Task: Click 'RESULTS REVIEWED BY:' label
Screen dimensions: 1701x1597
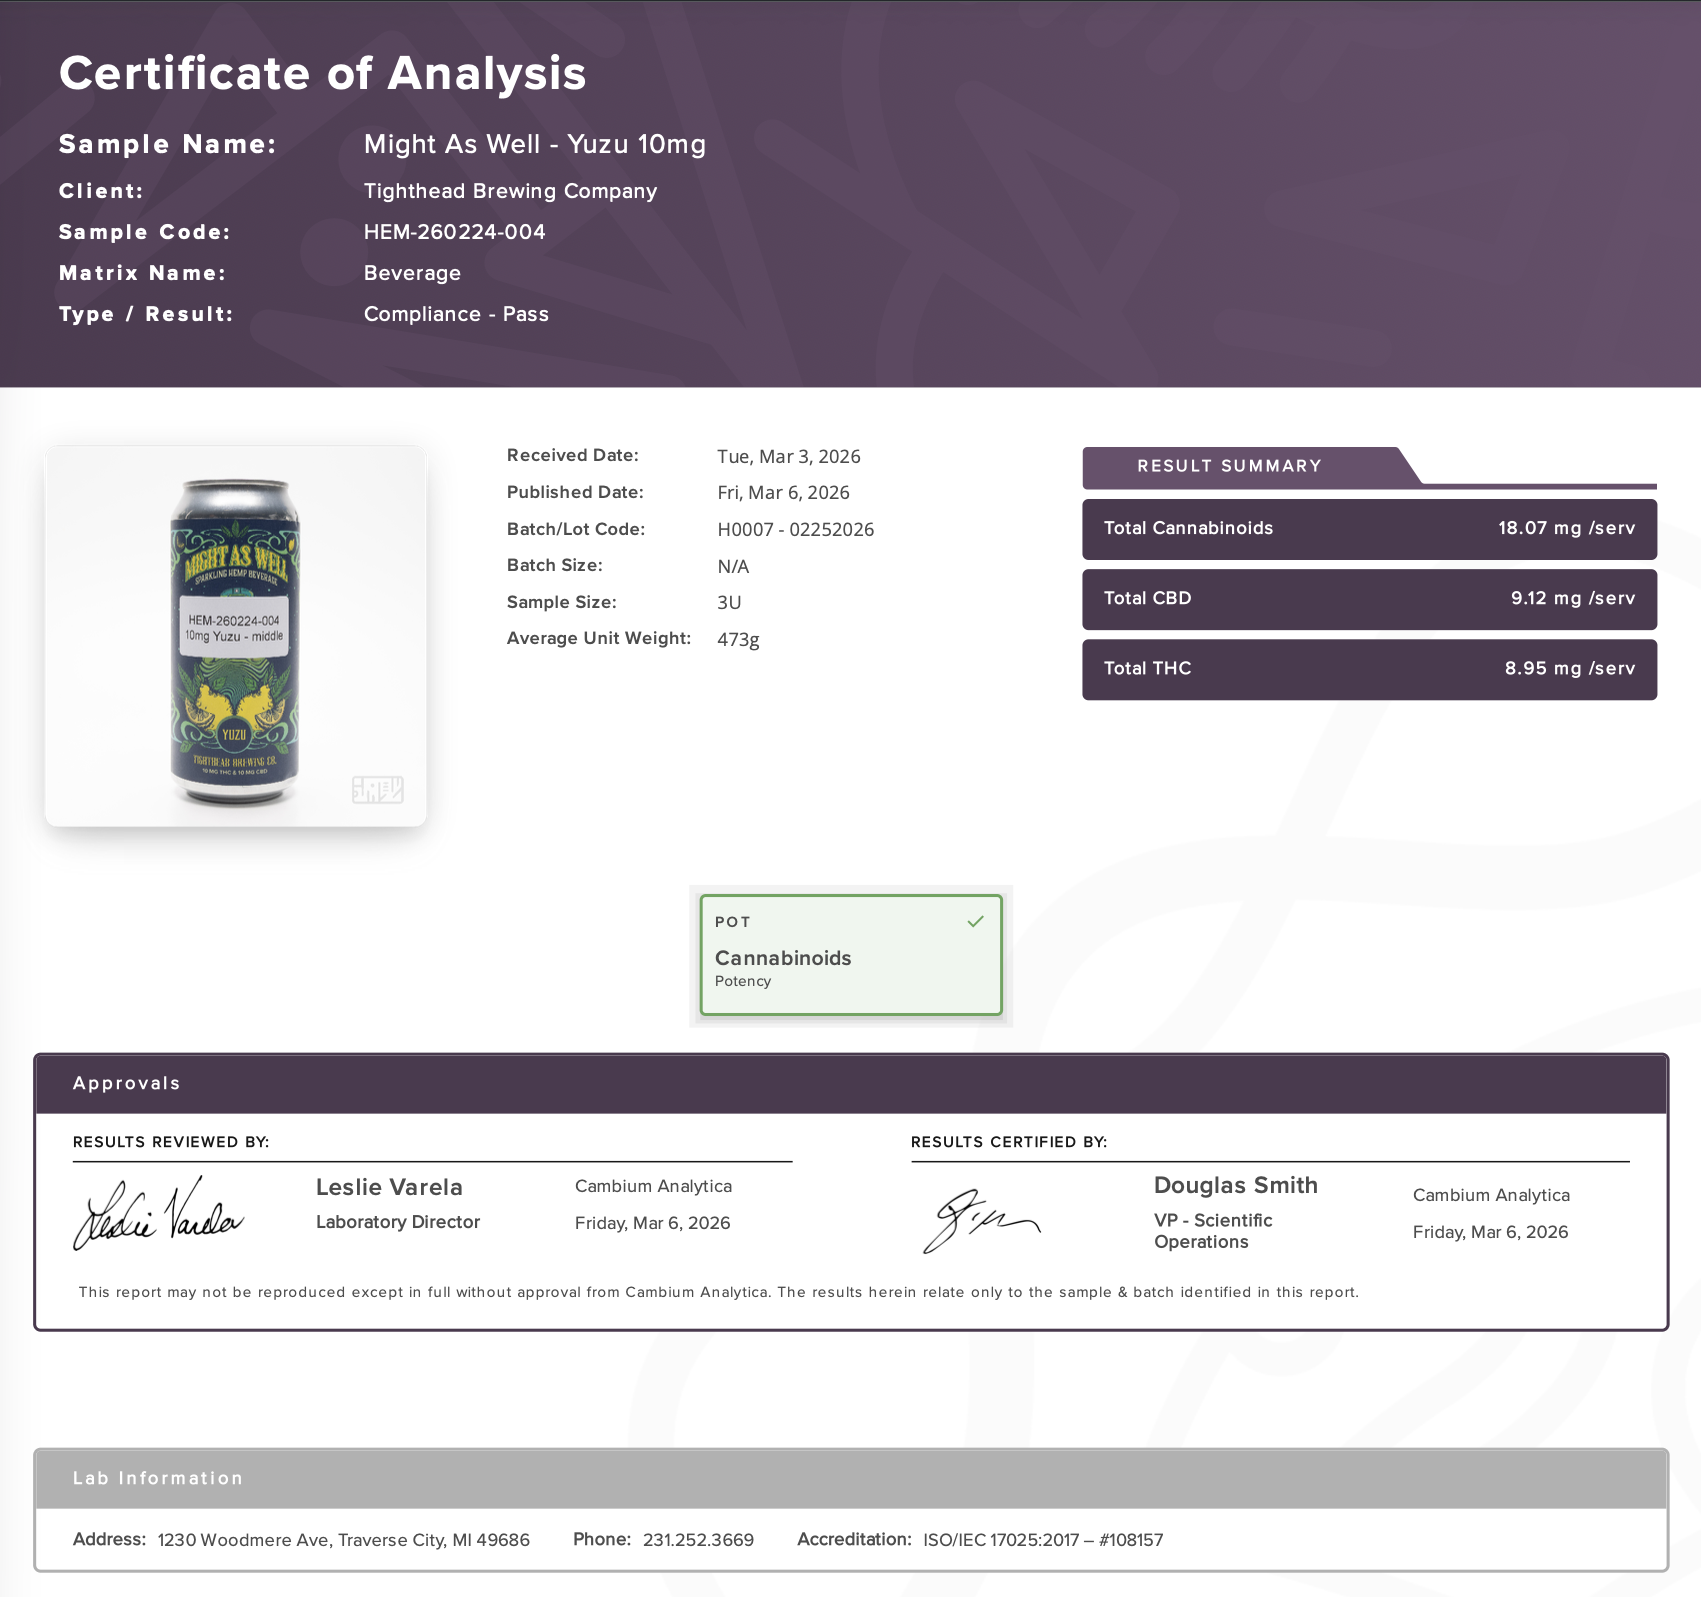Action: 171,1142
